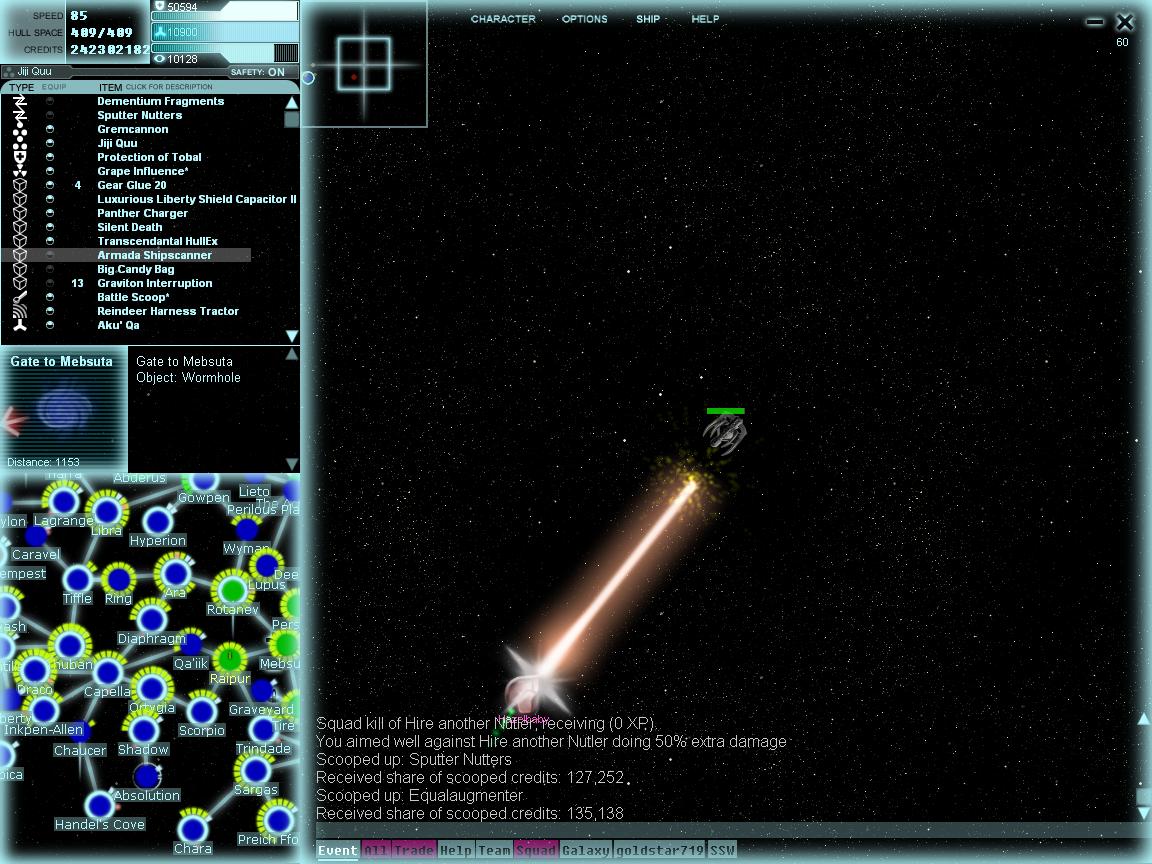Screen dimensions: 1152x864
Task: Click the Dementium Fragments type icon
Action: pyautogui.click(x=19, y=101)
